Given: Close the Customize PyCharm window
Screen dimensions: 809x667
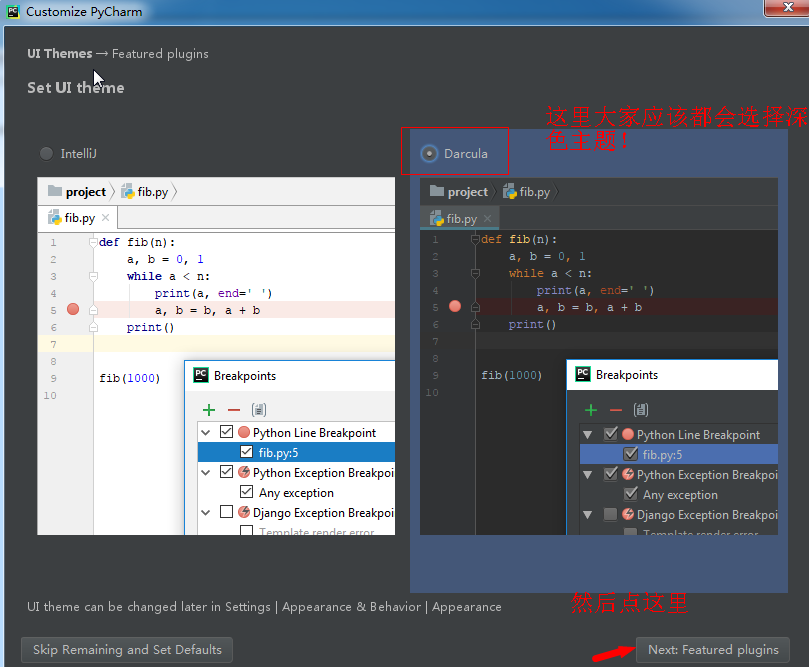Looking at the screenshot, I should (x=788, y=7).
